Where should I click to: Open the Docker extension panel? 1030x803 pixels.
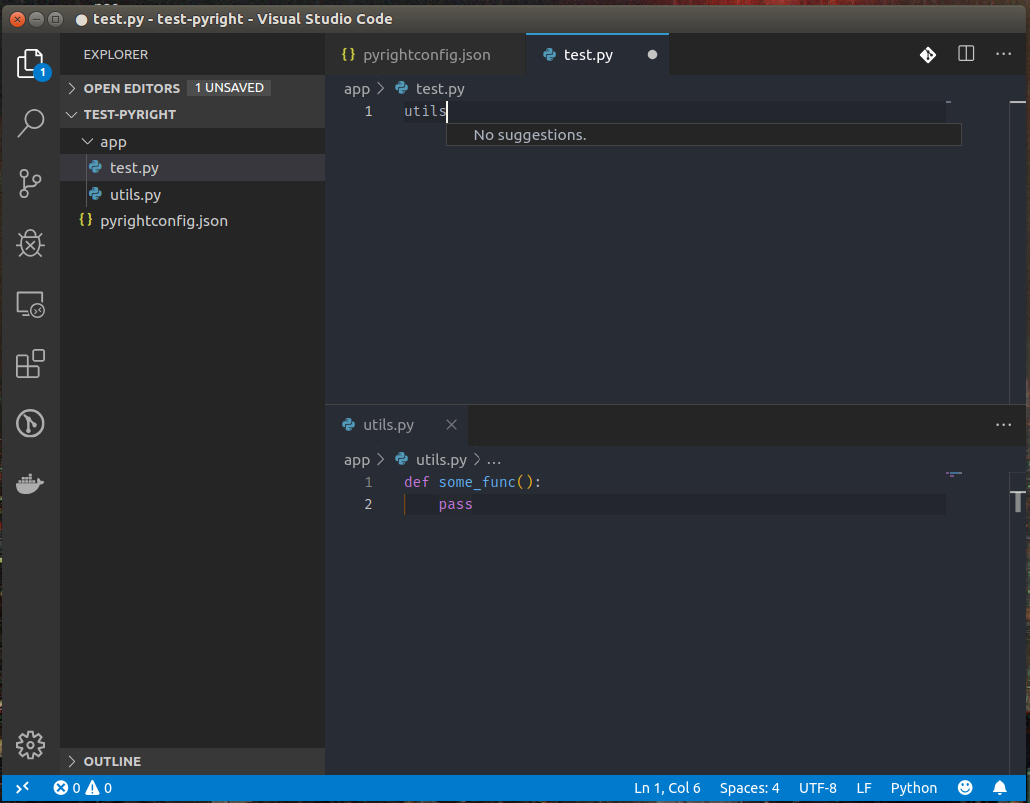[x=30, y=484]
